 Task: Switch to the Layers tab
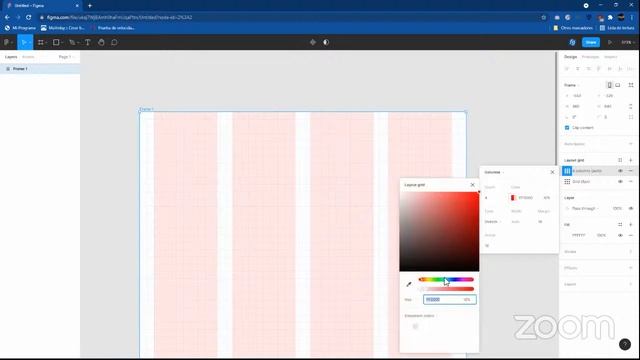click(11, 57)
